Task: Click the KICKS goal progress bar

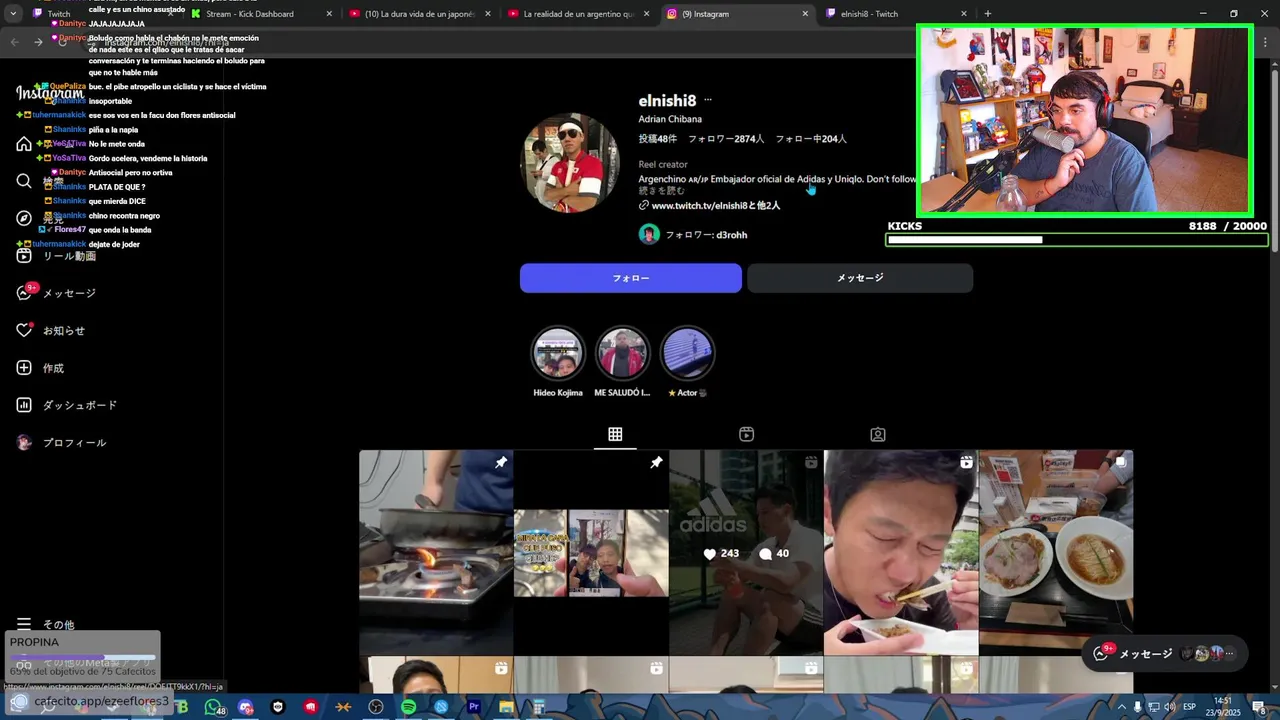Action: coord(1077,240)
